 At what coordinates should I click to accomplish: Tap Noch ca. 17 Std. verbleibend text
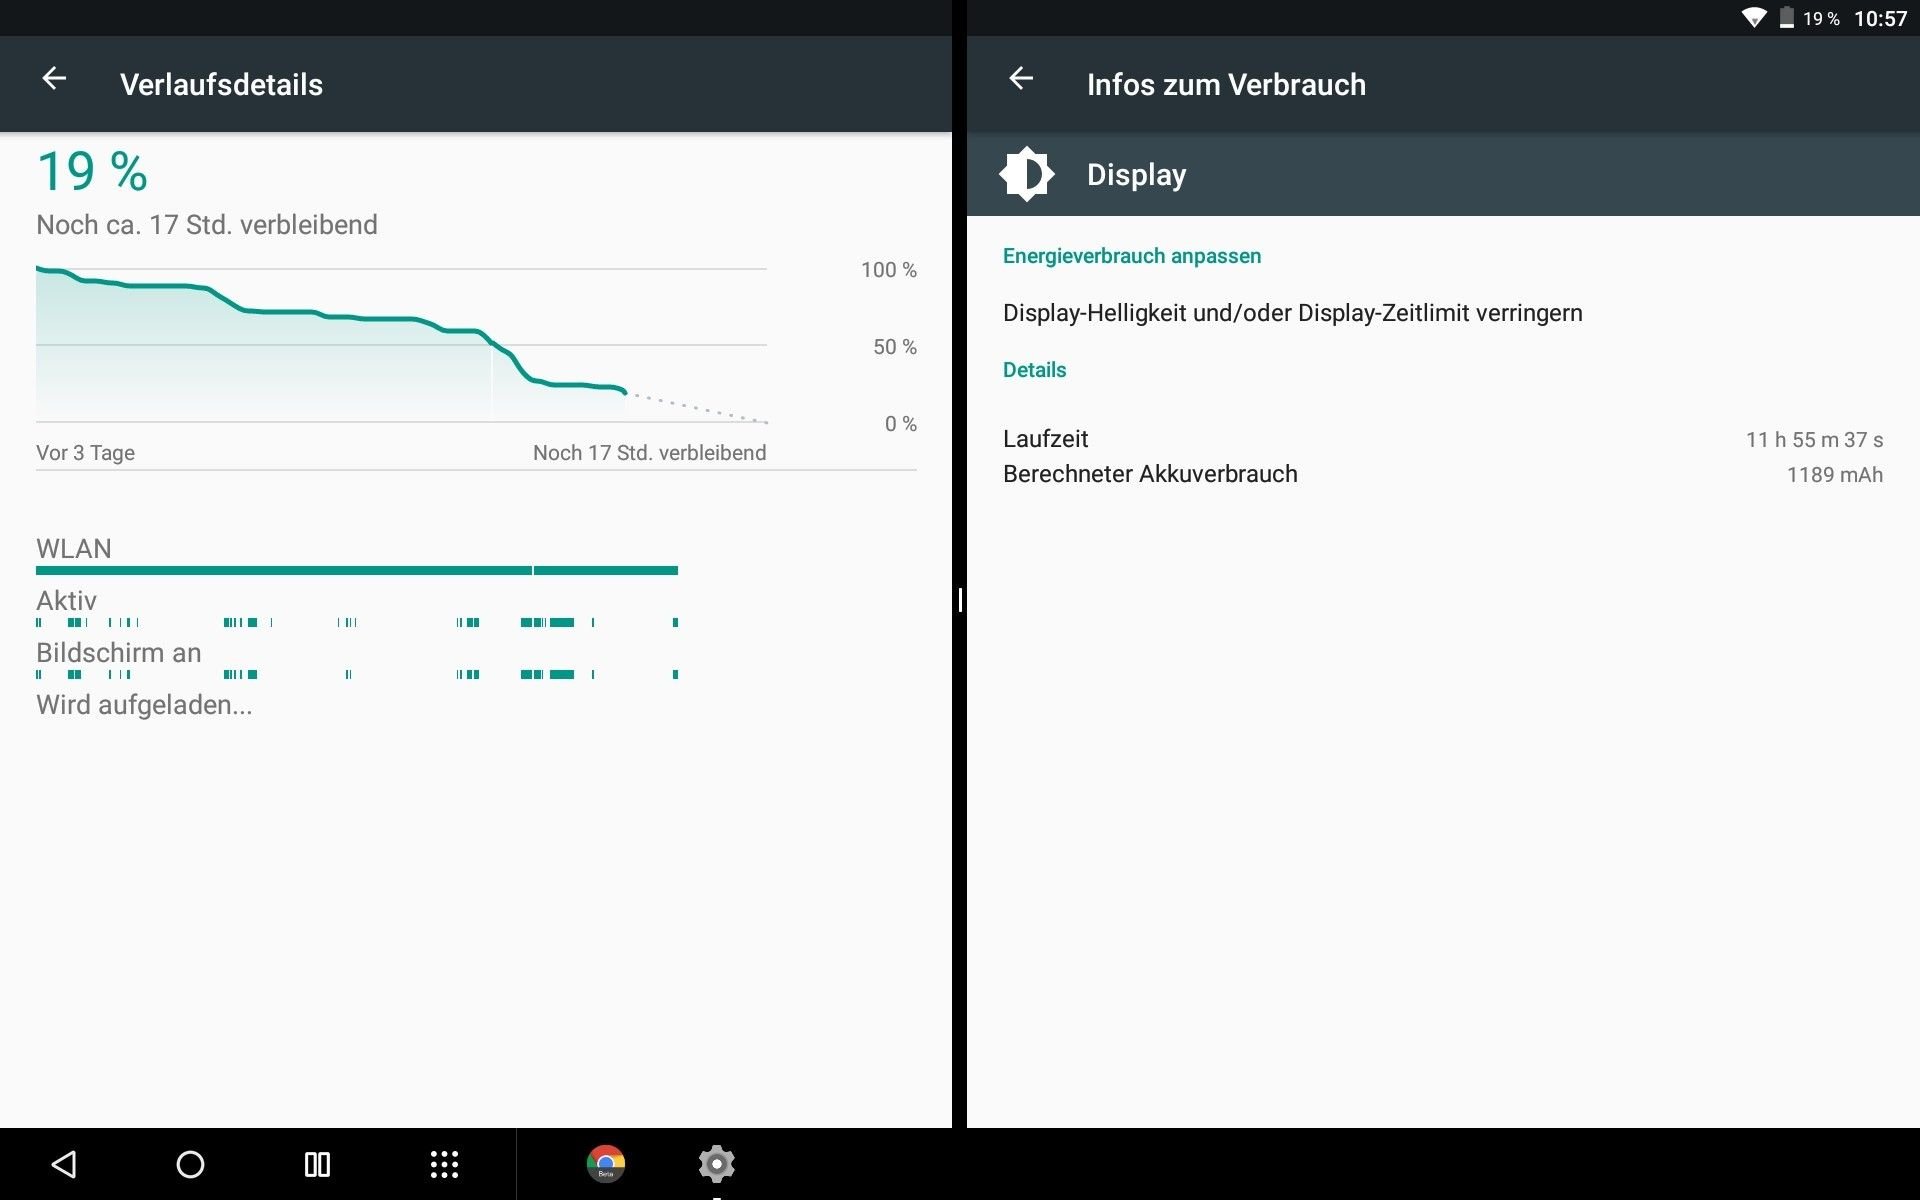(207, 225)
